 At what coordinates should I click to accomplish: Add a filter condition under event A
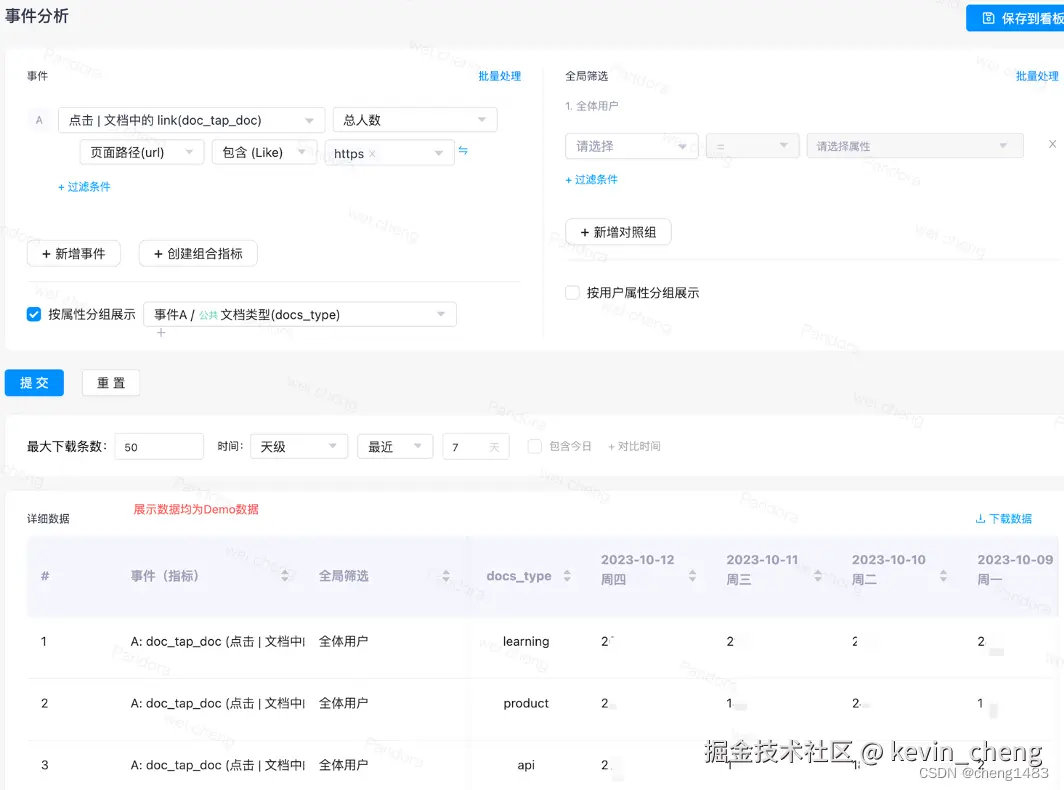pos(84,187)
